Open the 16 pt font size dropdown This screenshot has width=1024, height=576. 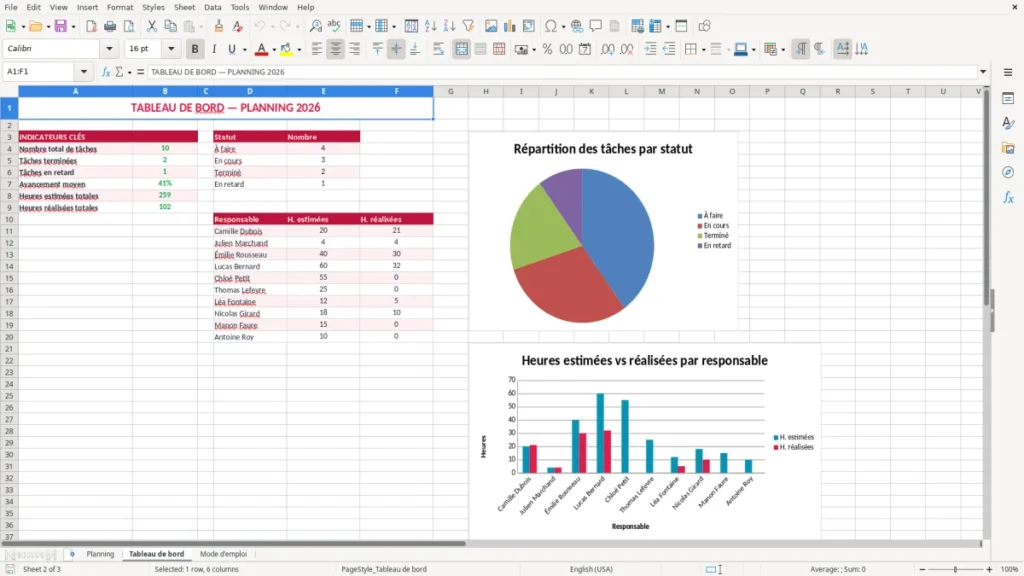click(171, 49)
